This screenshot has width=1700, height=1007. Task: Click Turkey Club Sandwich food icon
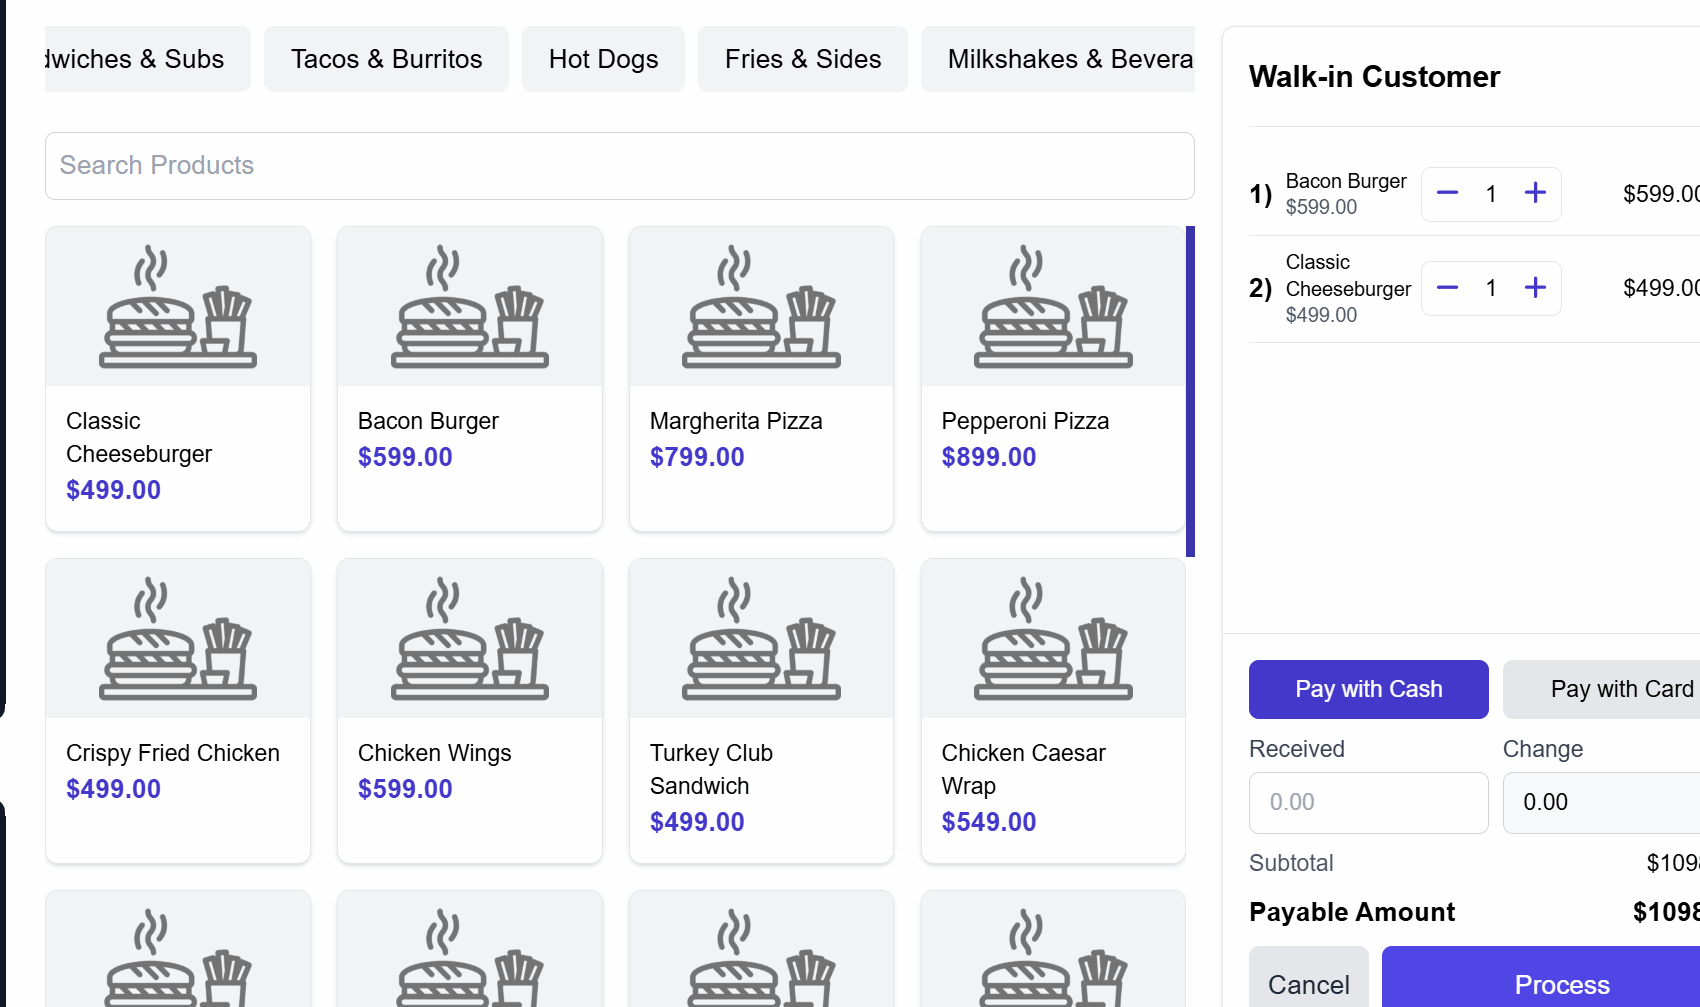(761, 639)
